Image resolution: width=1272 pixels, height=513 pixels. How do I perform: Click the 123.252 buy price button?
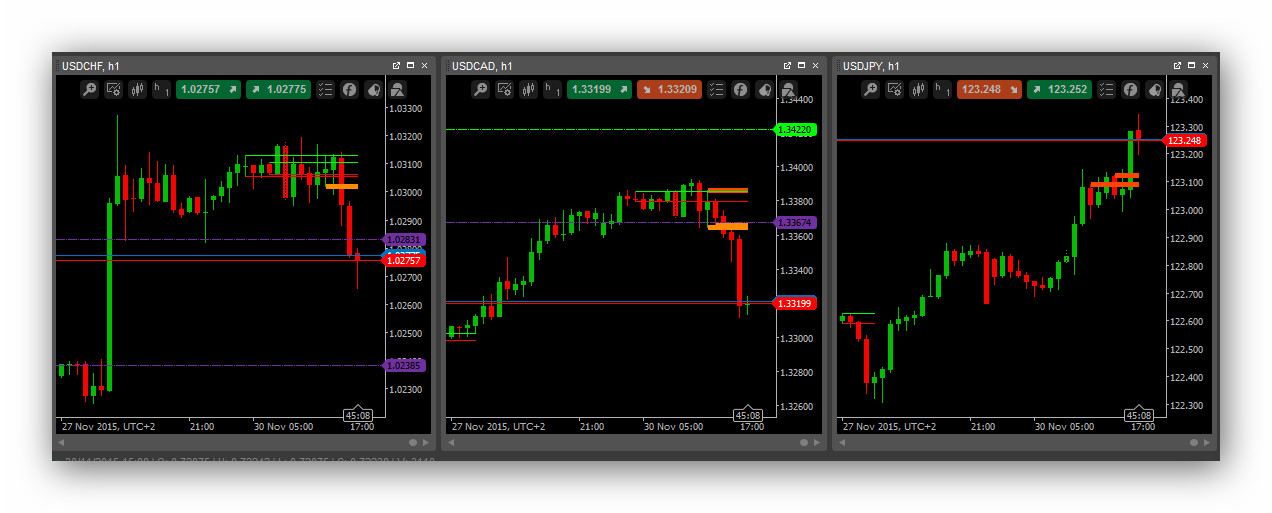coord(1059,89)
